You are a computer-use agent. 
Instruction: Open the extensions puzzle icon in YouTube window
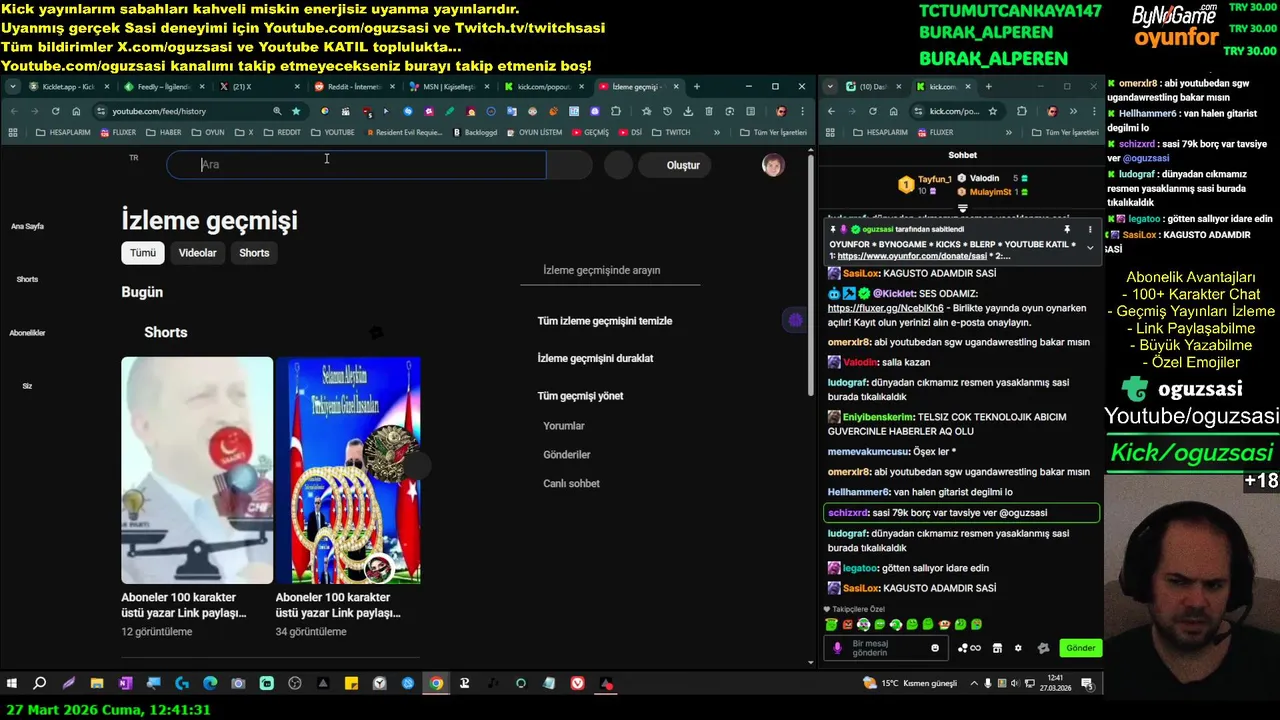pos(616,111)
